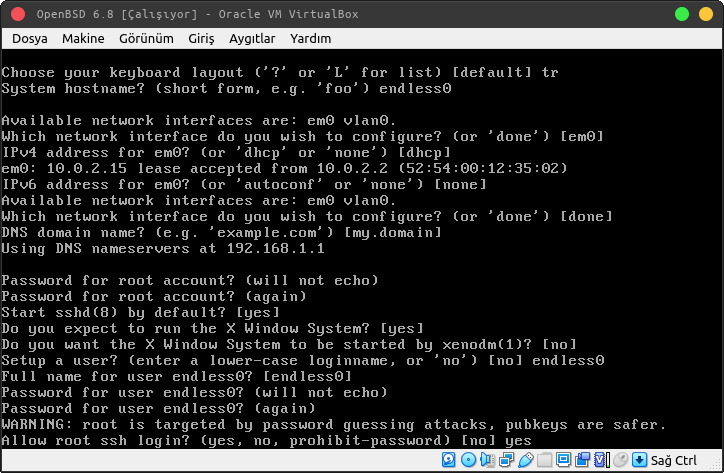Click the Sağ Ctrl host key label
Screen dimensions: 724x473
[673, 460]
